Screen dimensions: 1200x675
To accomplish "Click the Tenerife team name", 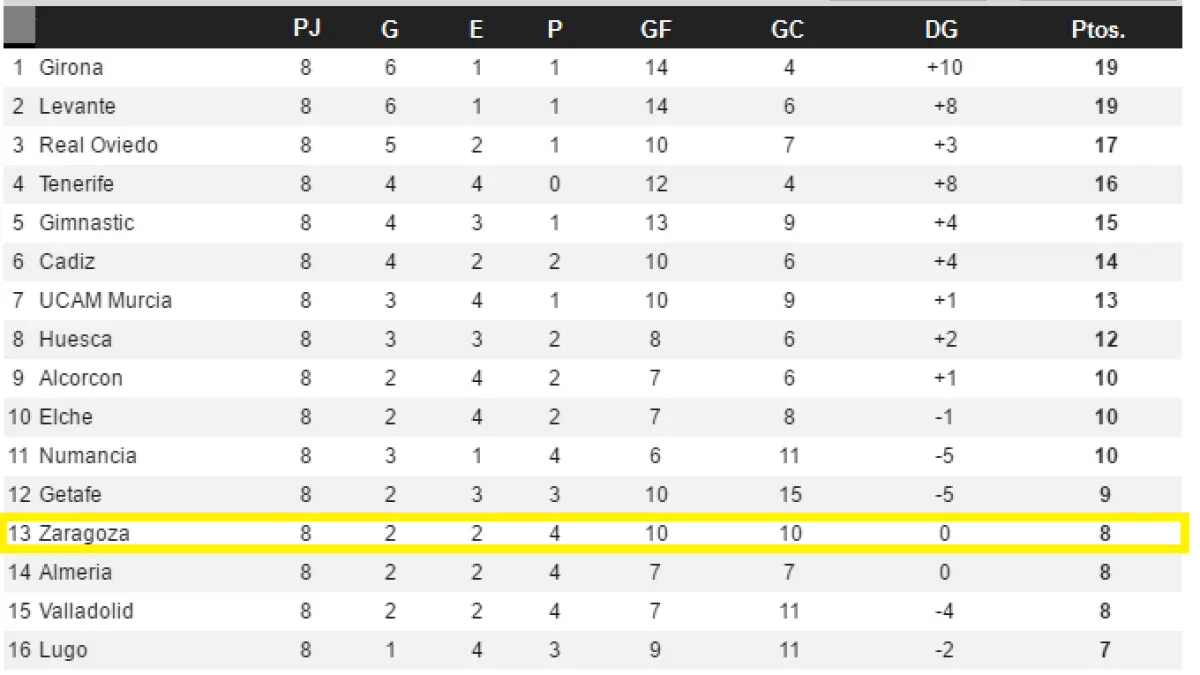I will click(76, 185).
